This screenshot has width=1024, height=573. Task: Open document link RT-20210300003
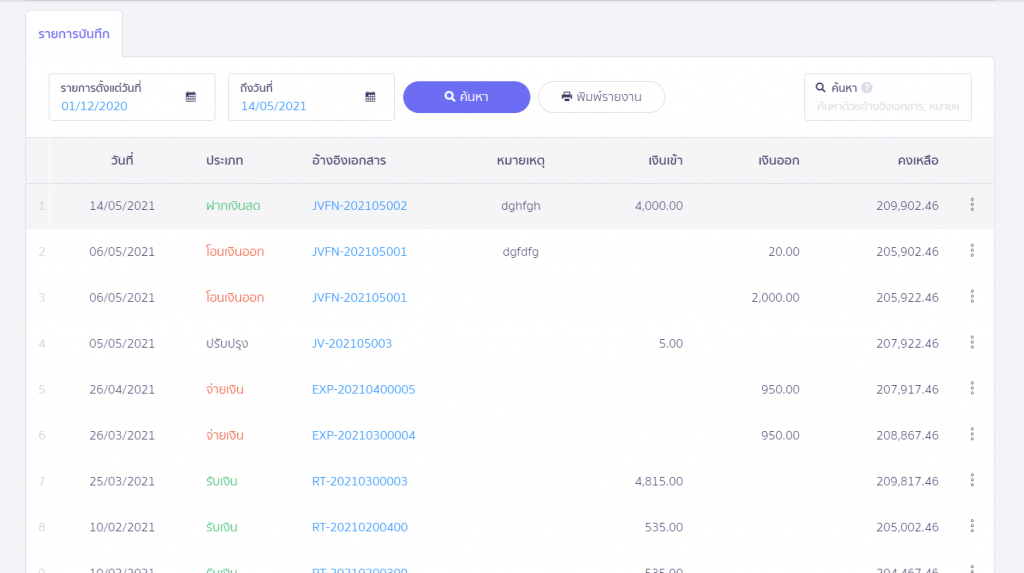[x=359, y=482]
